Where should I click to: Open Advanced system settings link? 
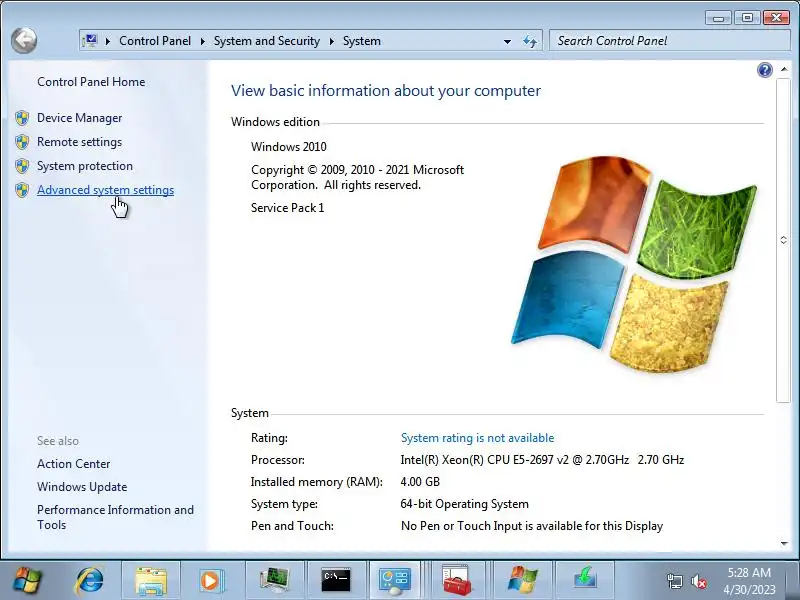tap(106, 190)
